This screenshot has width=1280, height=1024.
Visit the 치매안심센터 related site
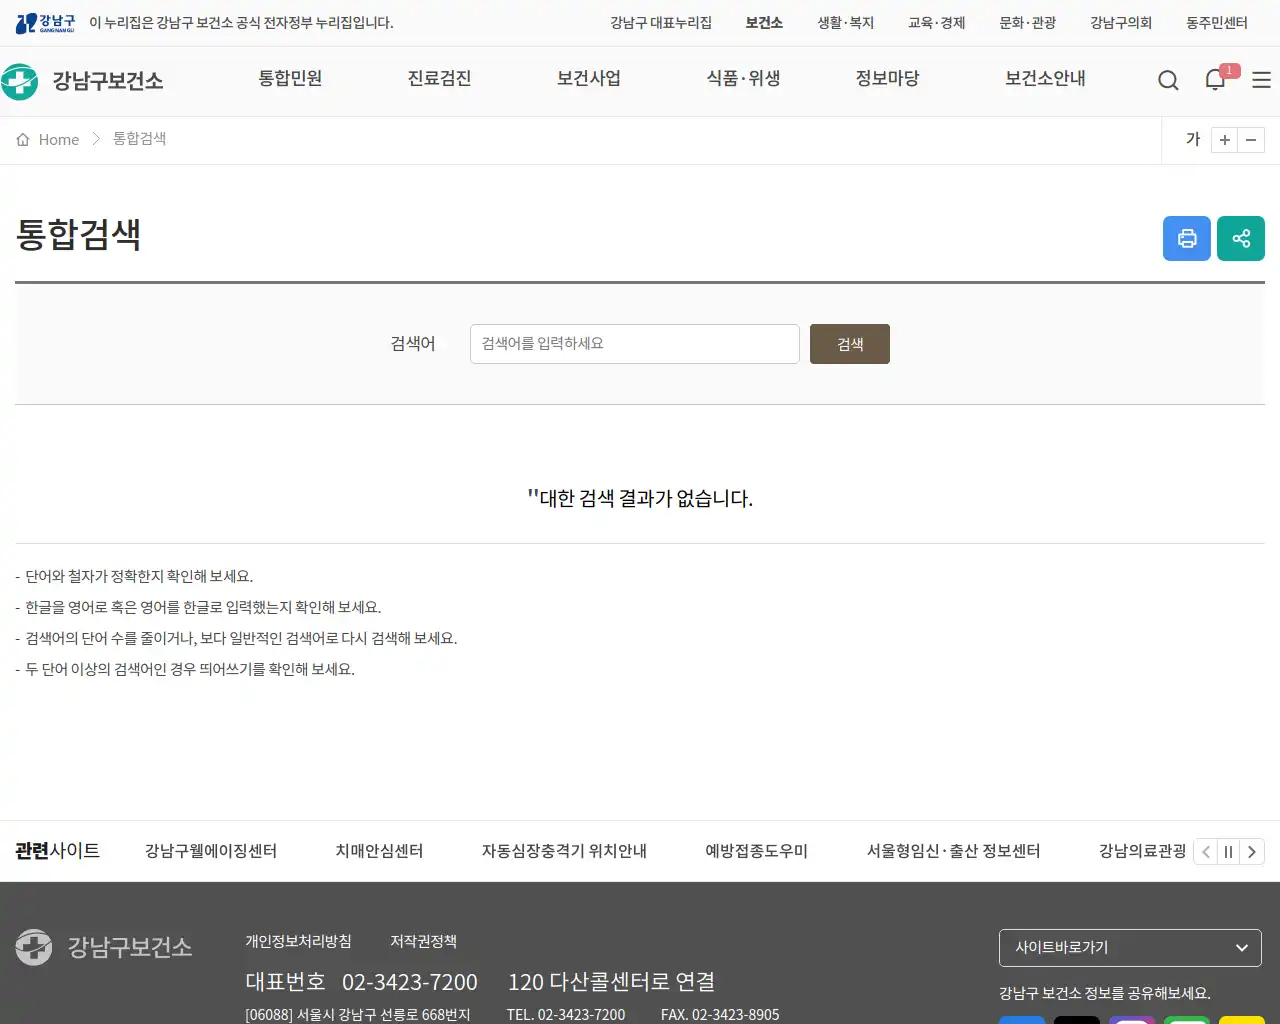pyautogui.click(x=379, y=851)
